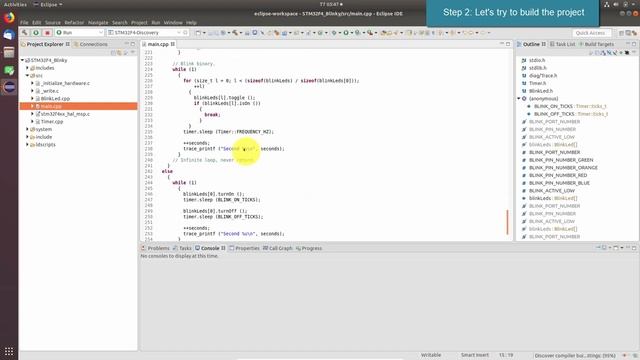Viewport: 640px width, 360px height.
Task: Click the green Launch run button
Action: click(x=36, y=32)
